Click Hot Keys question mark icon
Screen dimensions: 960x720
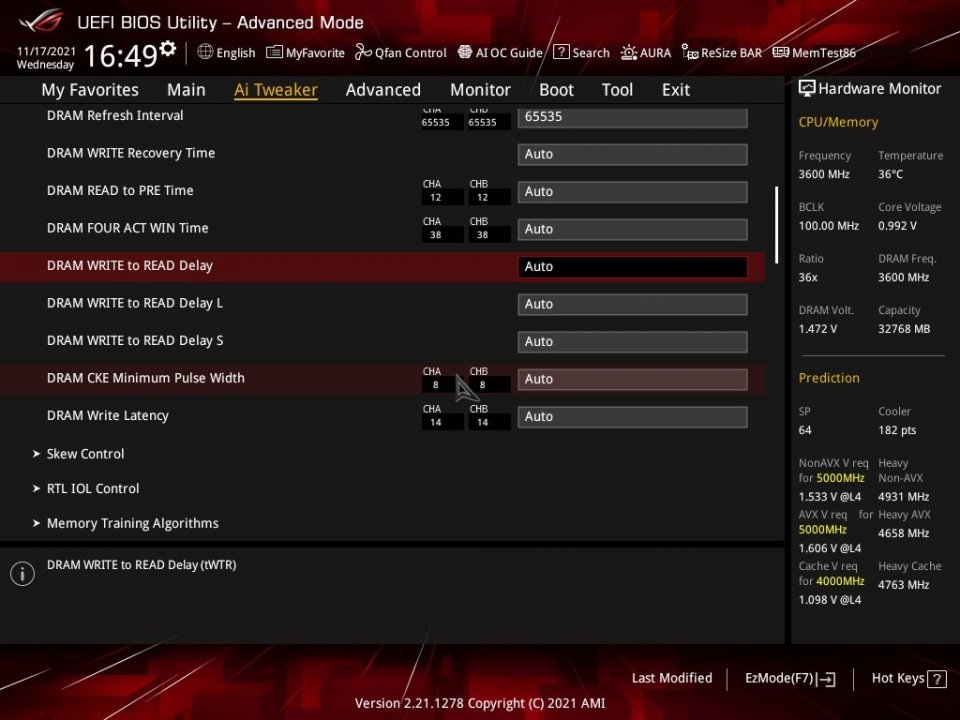(937, 678)
